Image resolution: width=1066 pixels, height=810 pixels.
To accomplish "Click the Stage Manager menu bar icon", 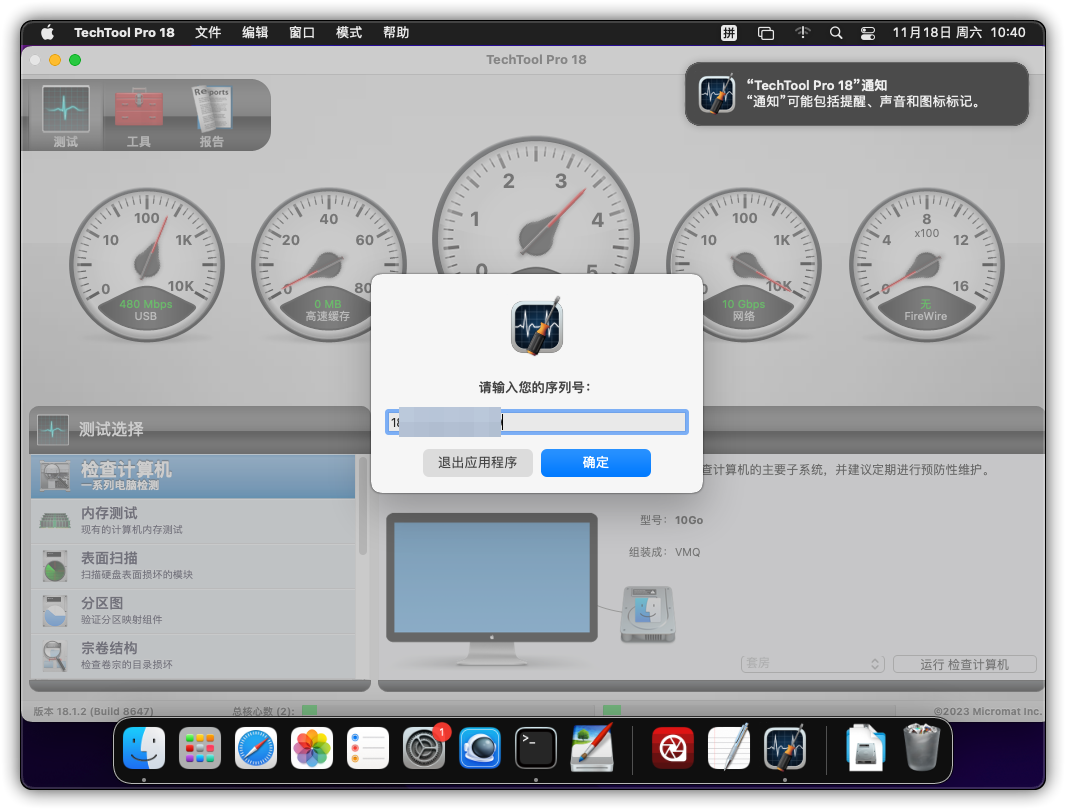I will [766, 33].
